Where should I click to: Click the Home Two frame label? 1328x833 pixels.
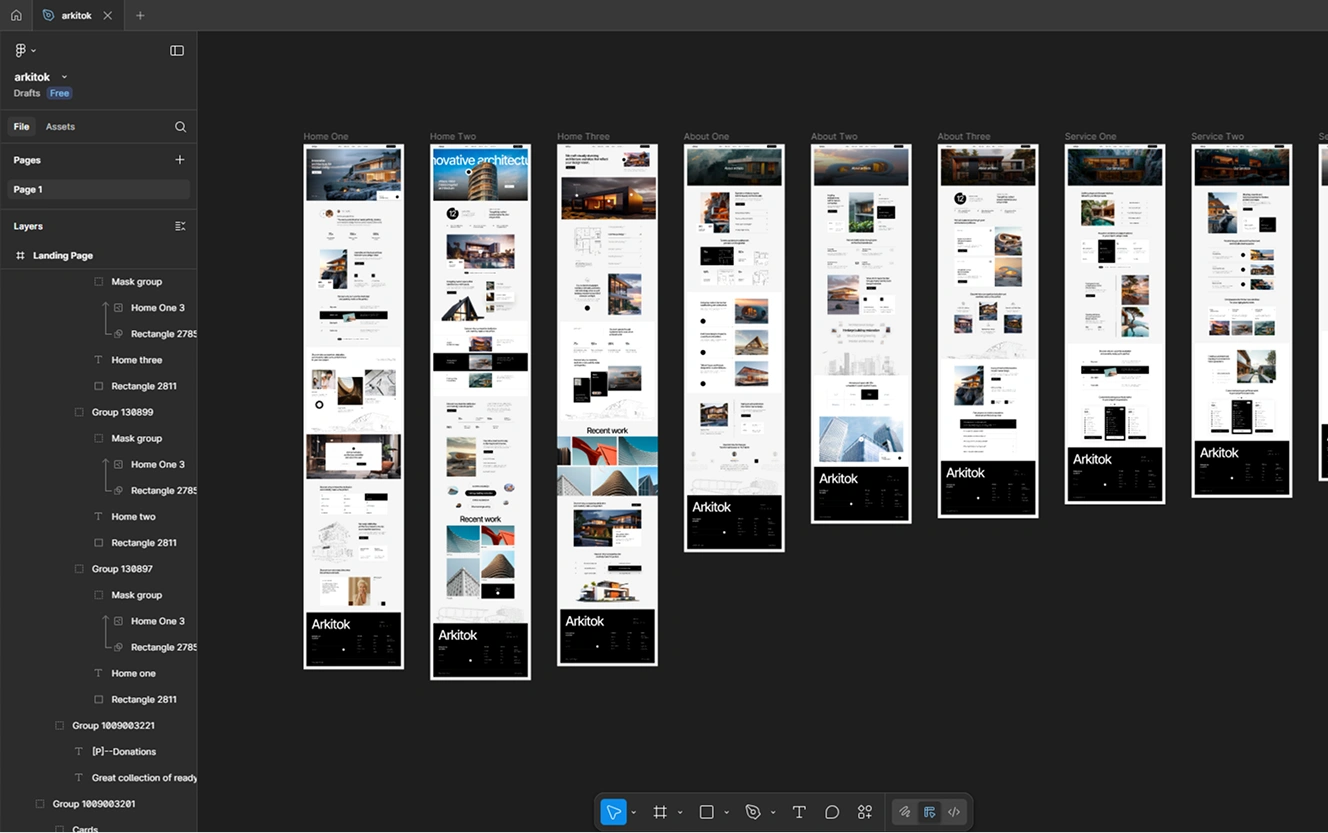click(453, 137)
